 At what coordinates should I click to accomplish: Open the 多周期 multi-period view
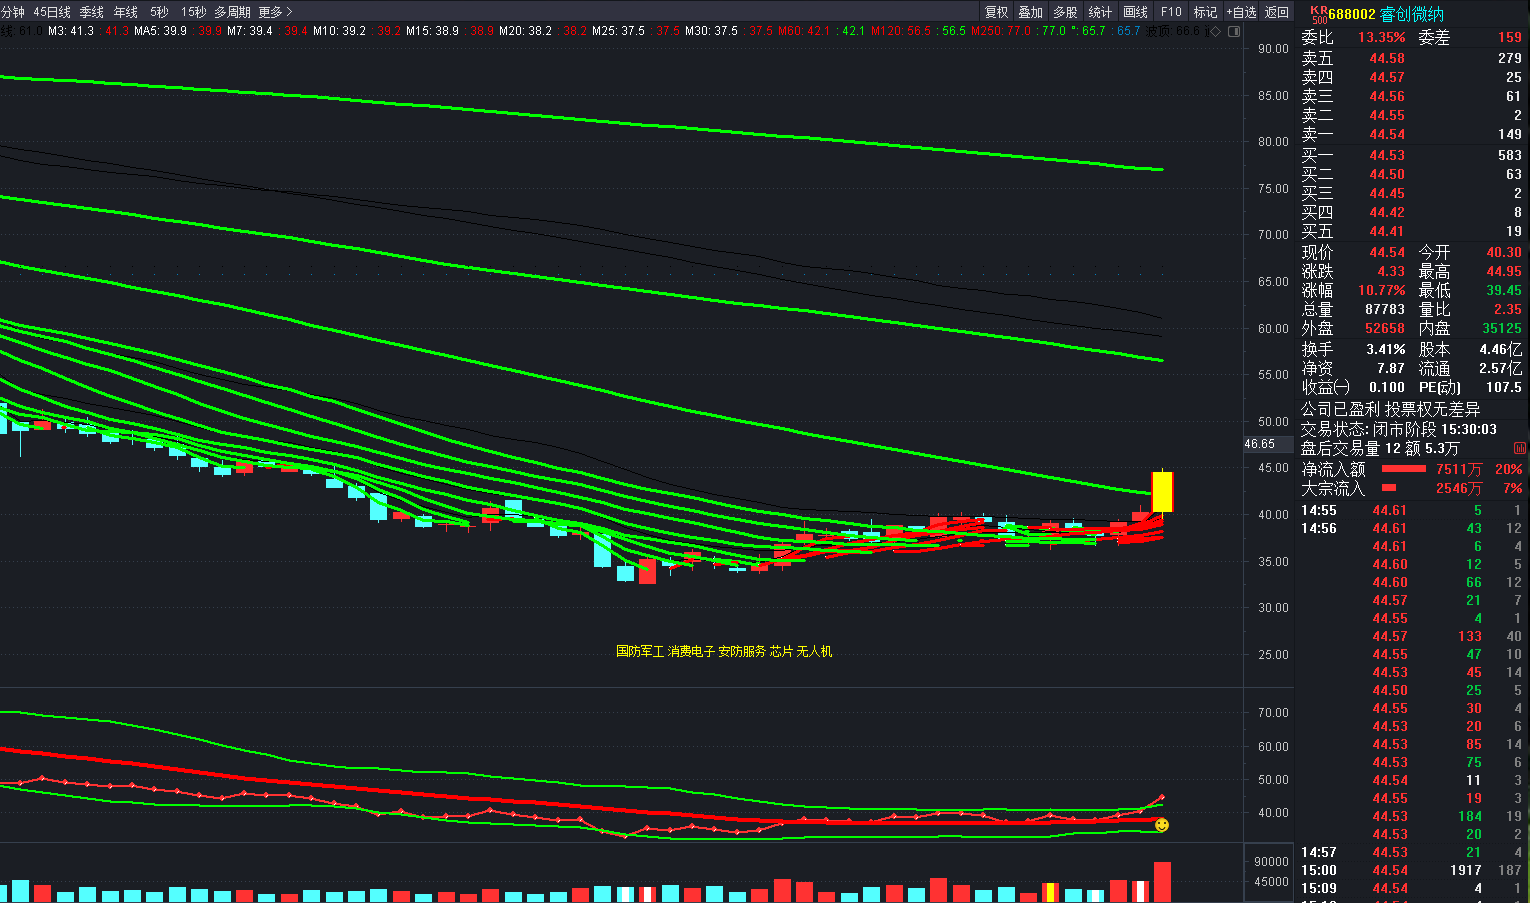[232, 12]
